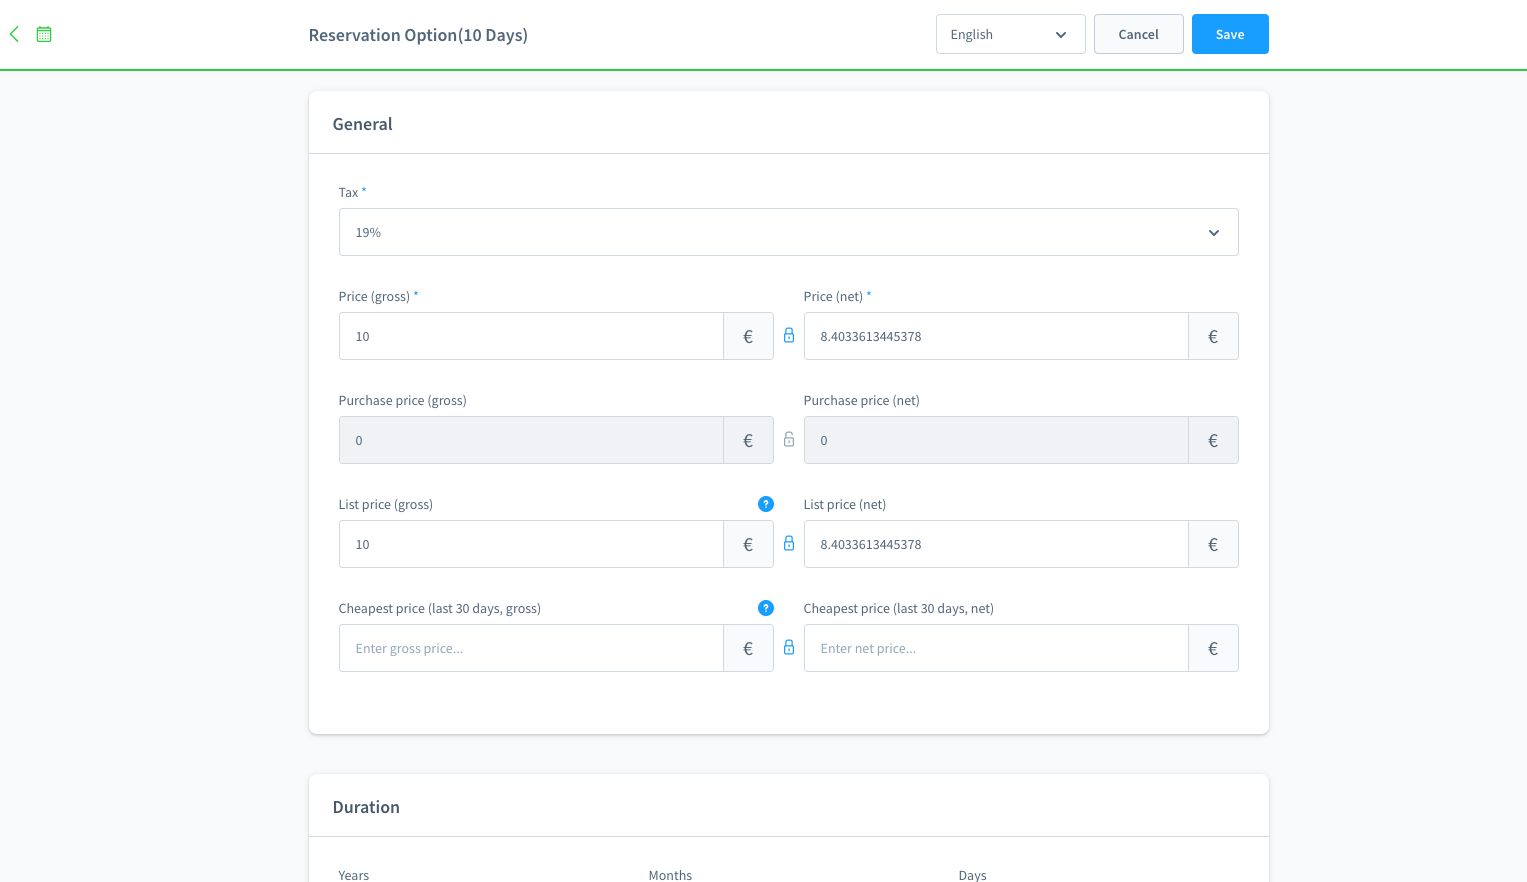Click the euro symbol beside List price (gross)
Viewport: 1527px width, 882px height.
tap(748, 544)
